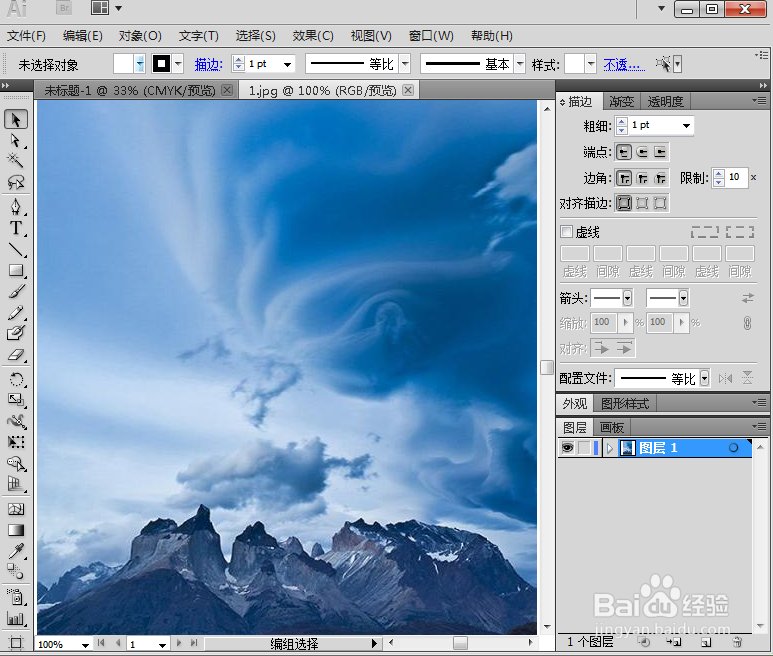Select the Magic Wand tool
Screen dimensions: 773x656
tap(15, 160)
